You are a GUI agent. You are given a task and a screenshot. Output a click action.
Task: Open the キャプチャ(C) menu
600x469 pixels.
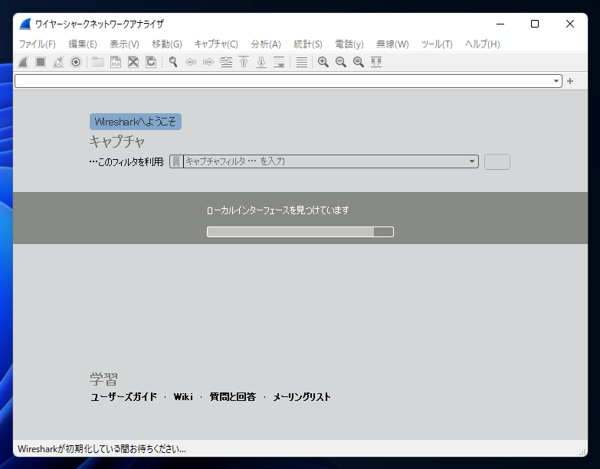(x=216, y=44)
